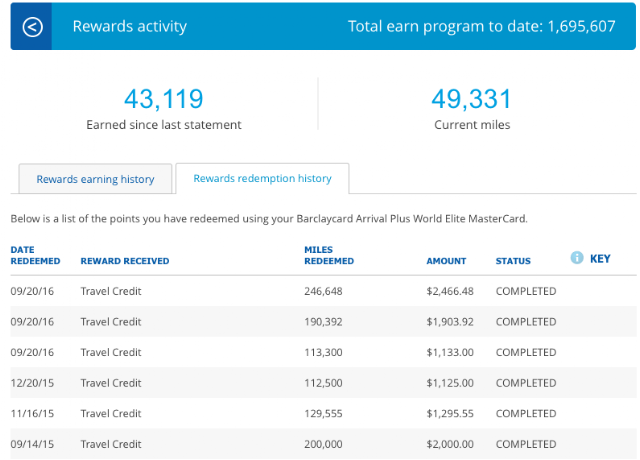The height and width of the screenshot is (460, 640).
Task: Click the back arrow icon
Action: (x=32, y=27)
